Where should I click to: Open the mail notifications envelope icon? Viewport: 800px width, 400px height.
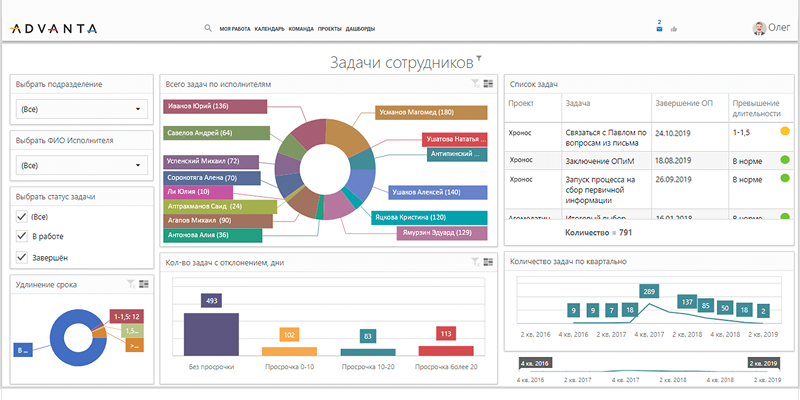click(659, 29)
